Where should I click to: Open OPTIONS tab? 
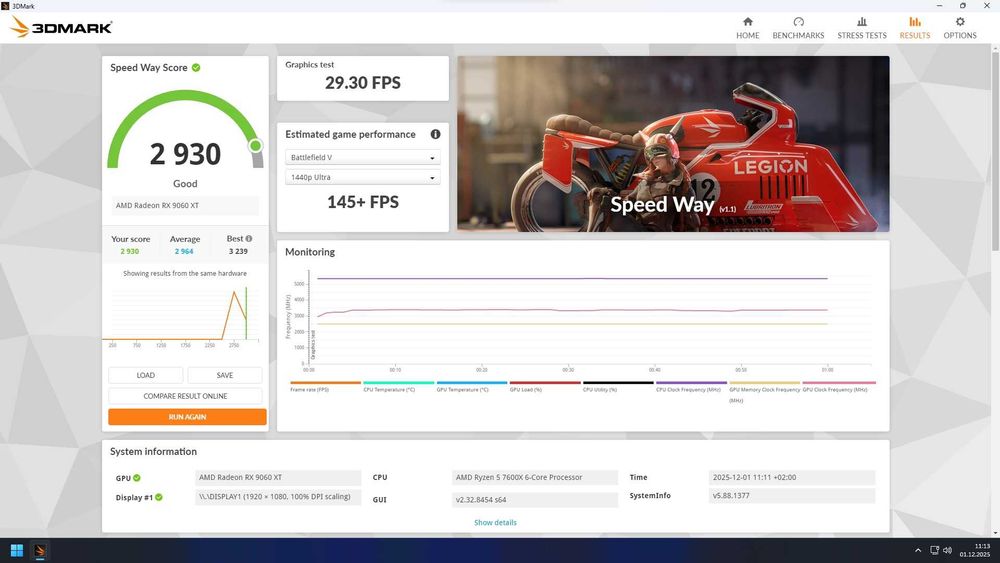960,28
